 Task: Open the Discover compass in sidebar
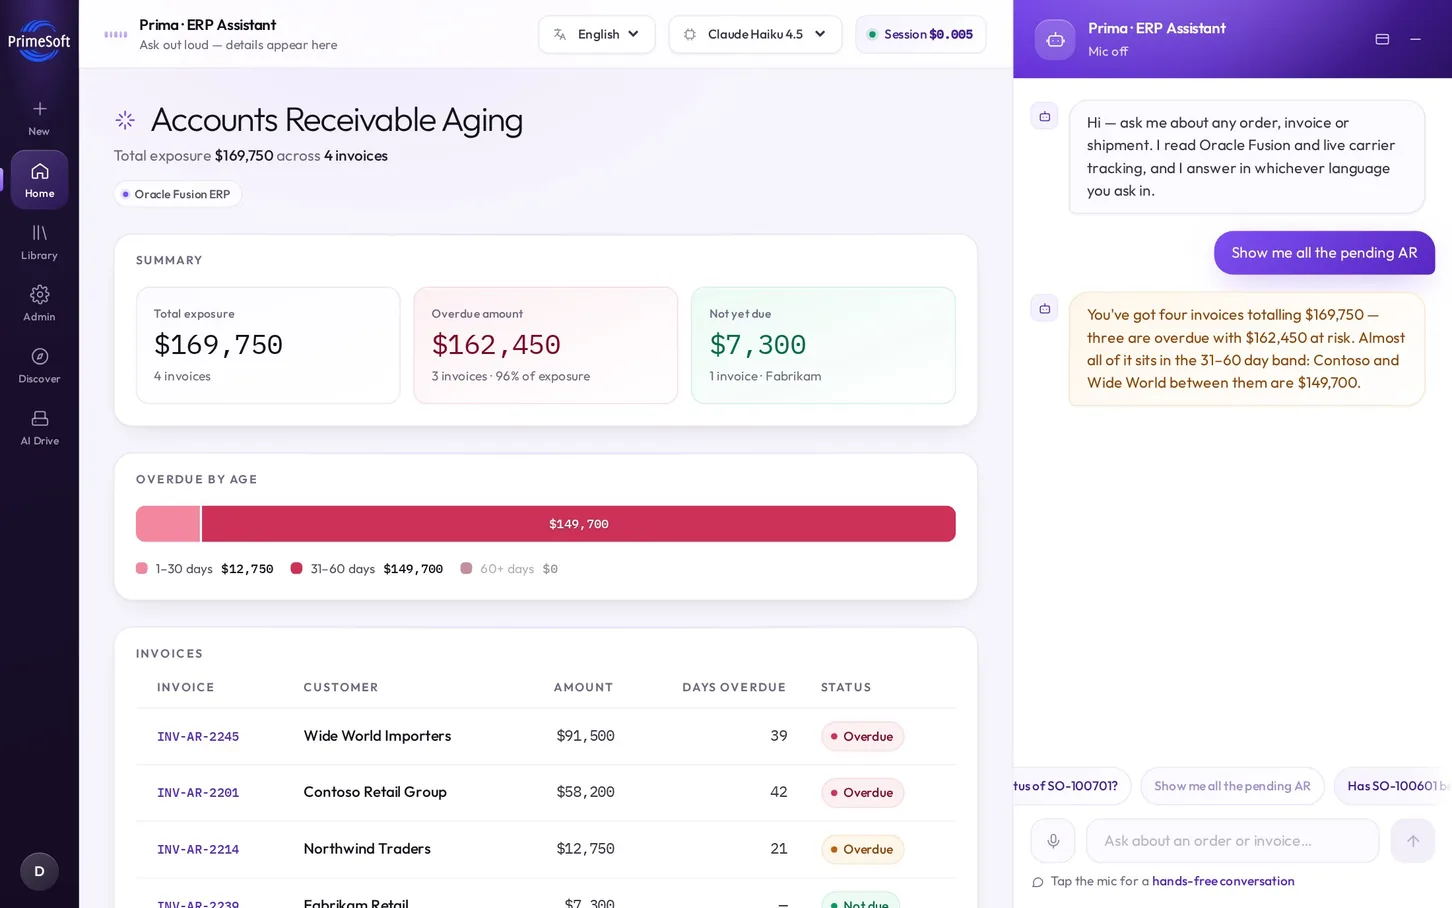coord(39,366)
